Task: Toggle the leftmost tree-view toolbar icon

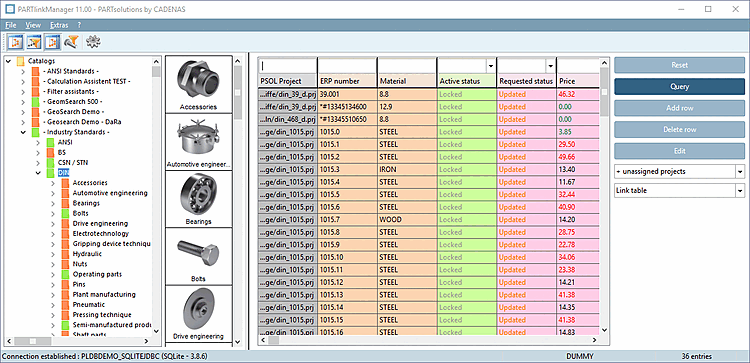Action: tap(15, 42)
